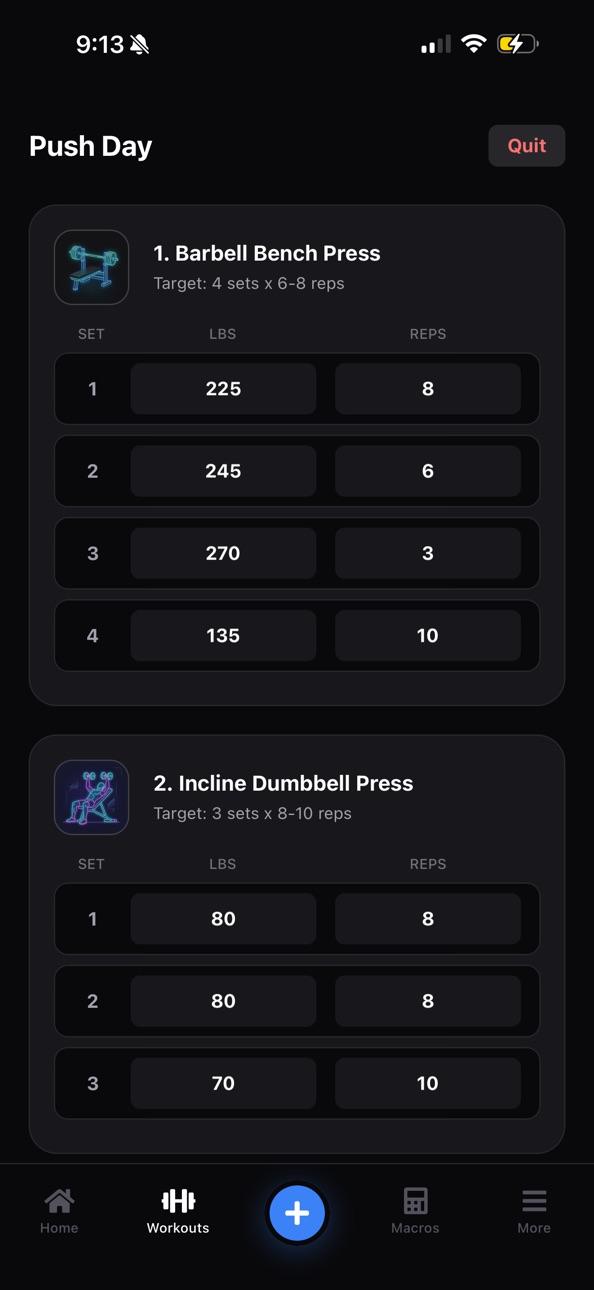This screenshot has height=1290, width=594.
Task: Tap the Barbell Bench Press exercise icon
Action: tap(91, 267)
